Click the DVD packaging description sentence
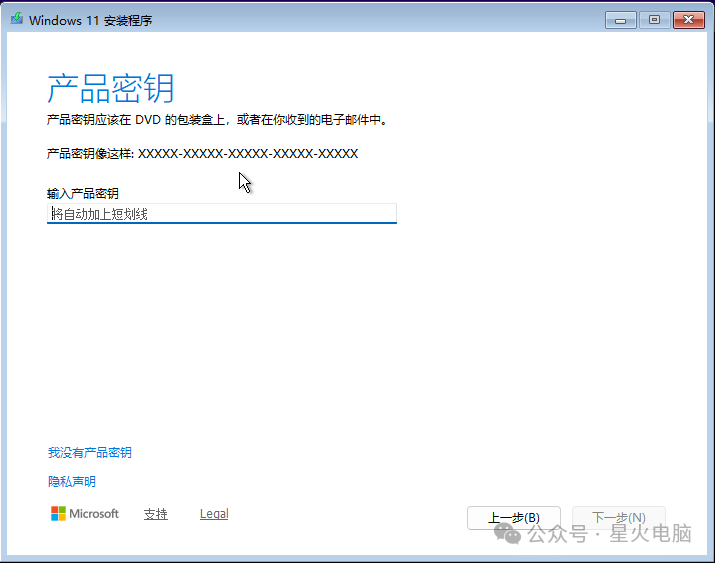 point(217,120)
